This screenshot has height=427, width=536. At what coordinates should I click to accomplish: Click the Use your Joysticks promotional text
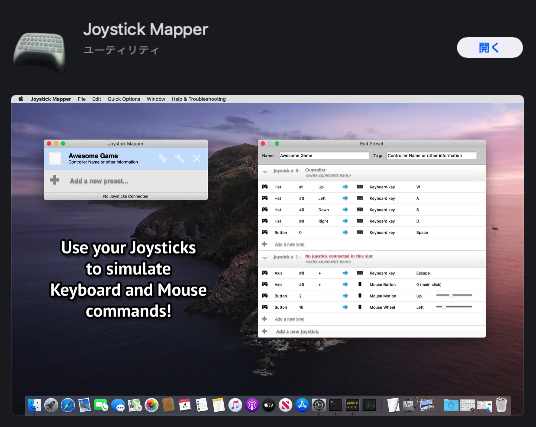pos(128,279)
